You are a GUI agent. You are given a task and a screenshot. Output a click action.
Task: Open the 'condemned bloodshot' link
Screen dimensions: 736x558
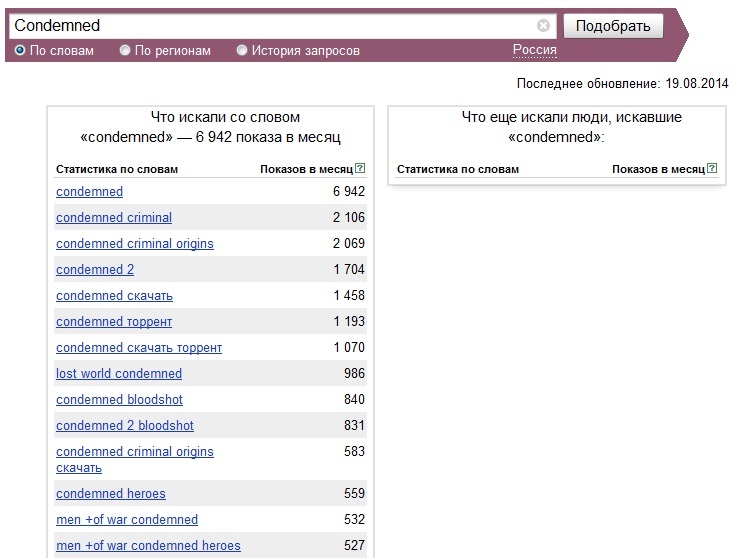(119, 399)
